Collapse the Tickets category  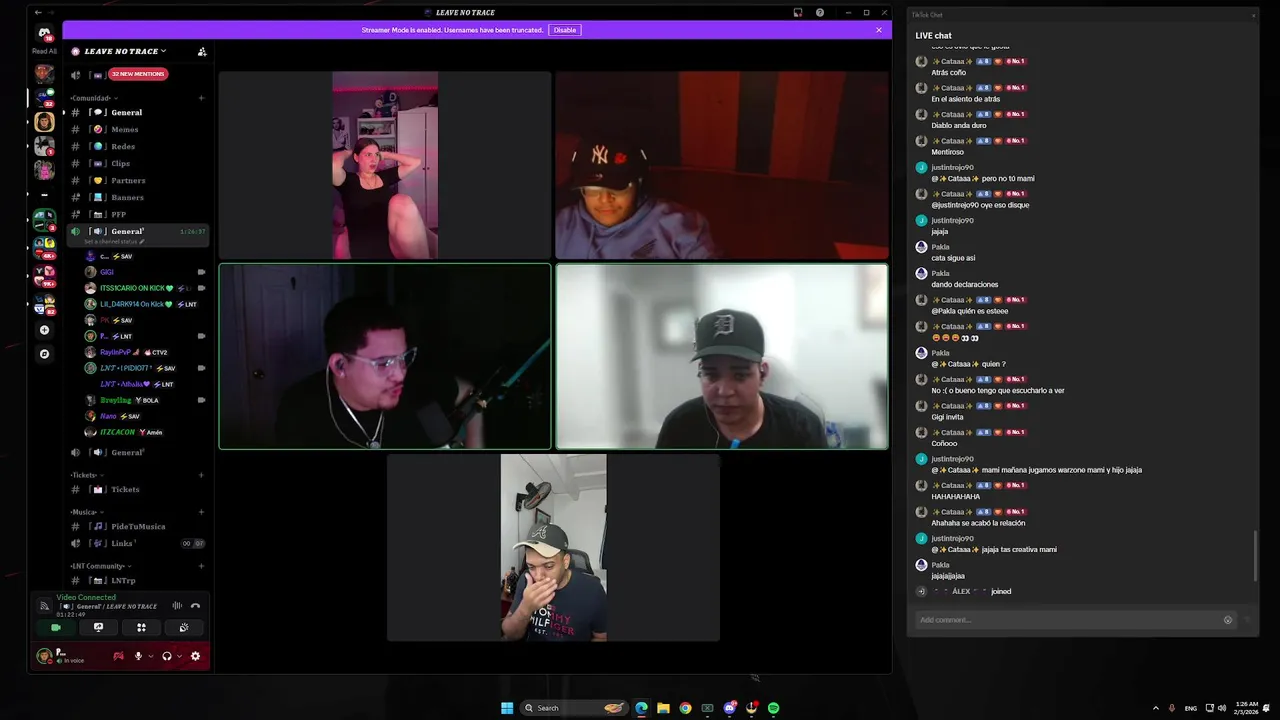[86, 475]
